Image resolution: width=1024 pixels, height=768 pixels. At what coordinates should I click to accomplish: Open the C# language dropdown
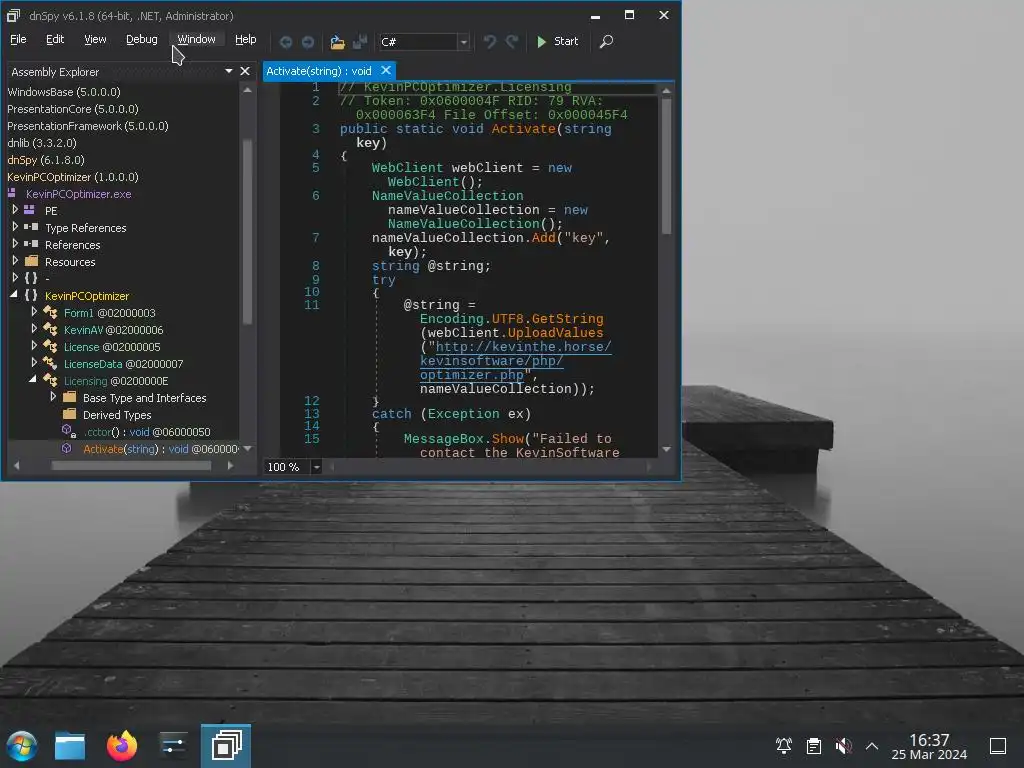click(x=463, y=42)
